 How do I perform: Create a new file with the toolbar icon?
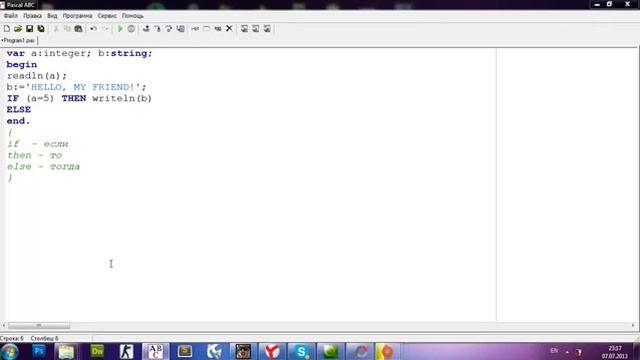coord(7,29)
